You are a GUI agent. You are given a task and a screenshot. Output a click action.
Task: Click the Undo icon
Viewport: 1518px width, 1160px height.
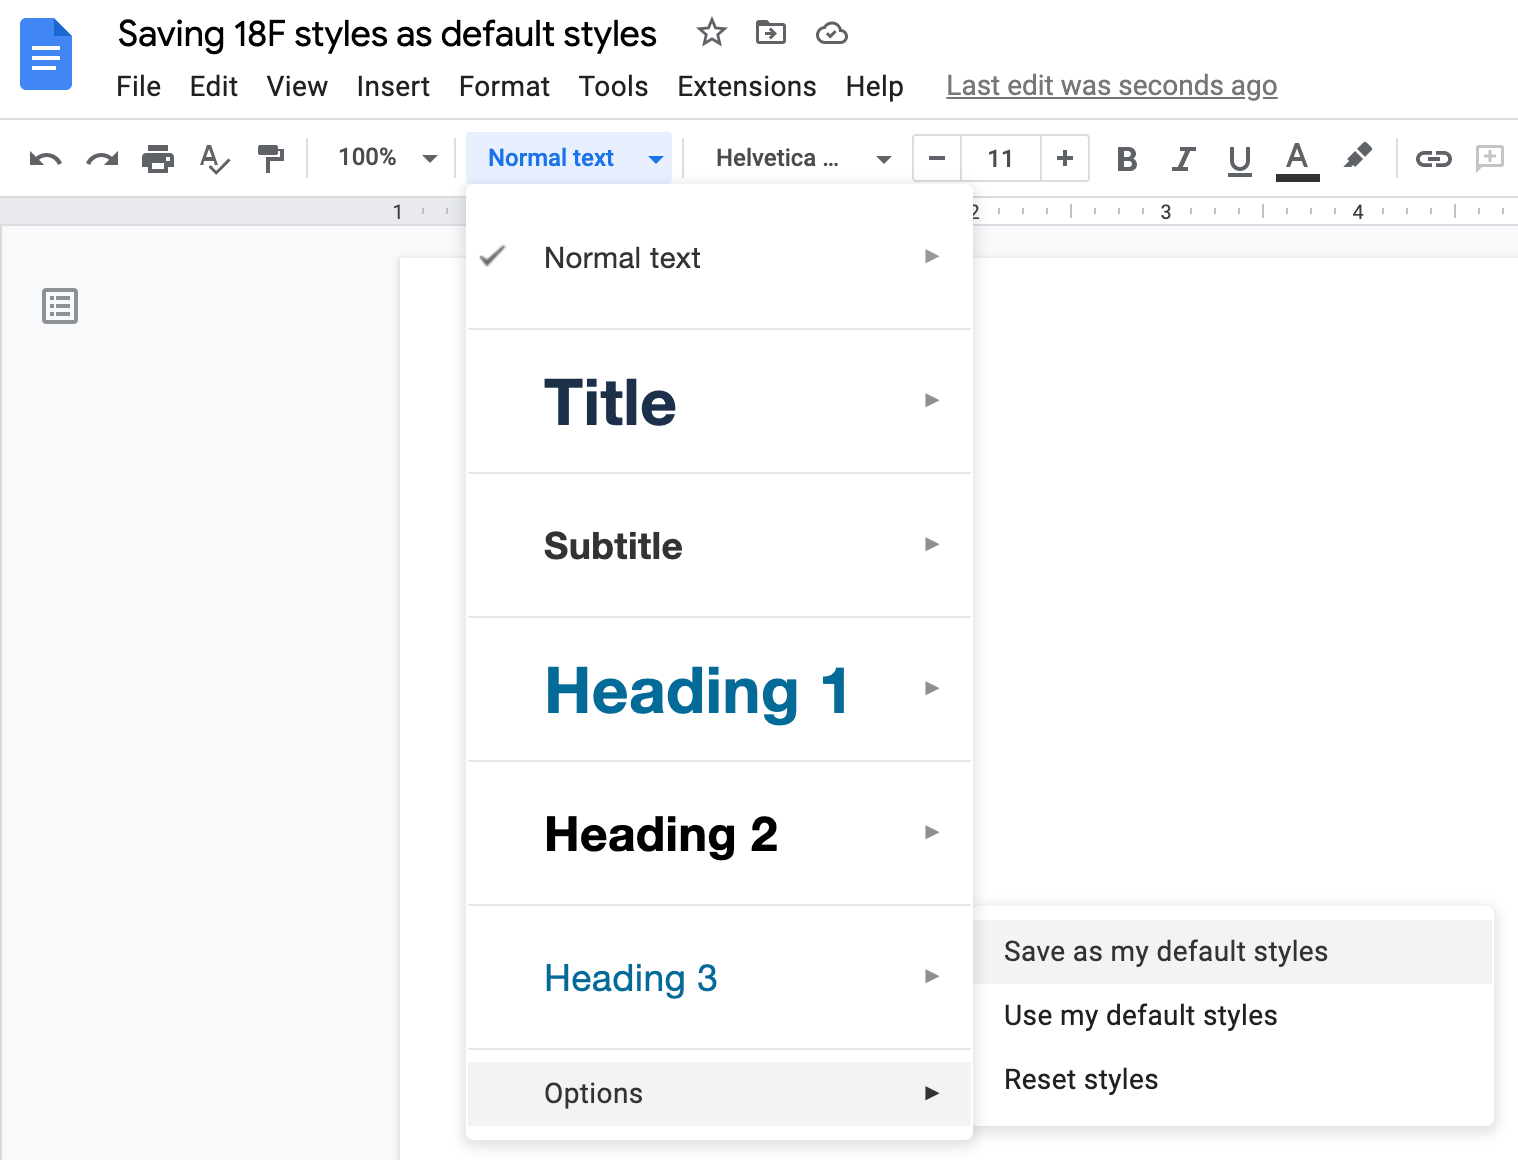44,158
